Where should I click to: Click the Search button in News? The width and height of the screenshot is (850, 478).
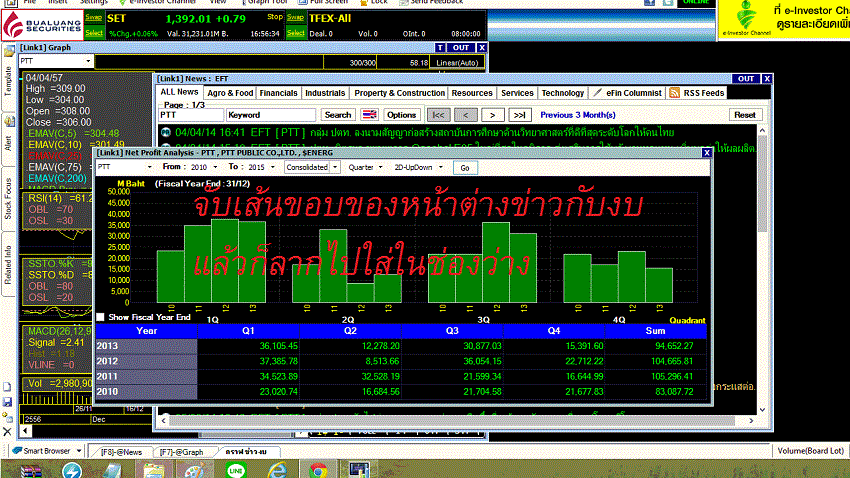tap(338, 115)
